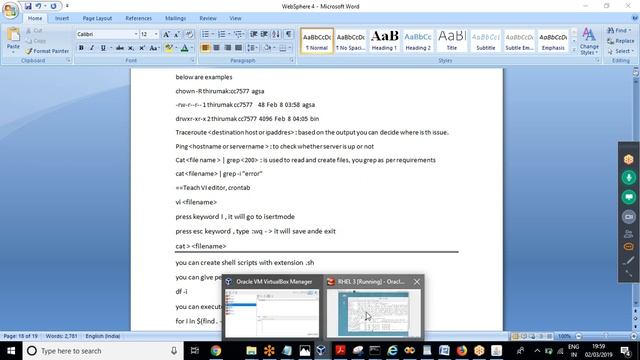Open Chrome from the taskbar
The height and width of the screenshot is (360, 640).
[x=216, y=351]
